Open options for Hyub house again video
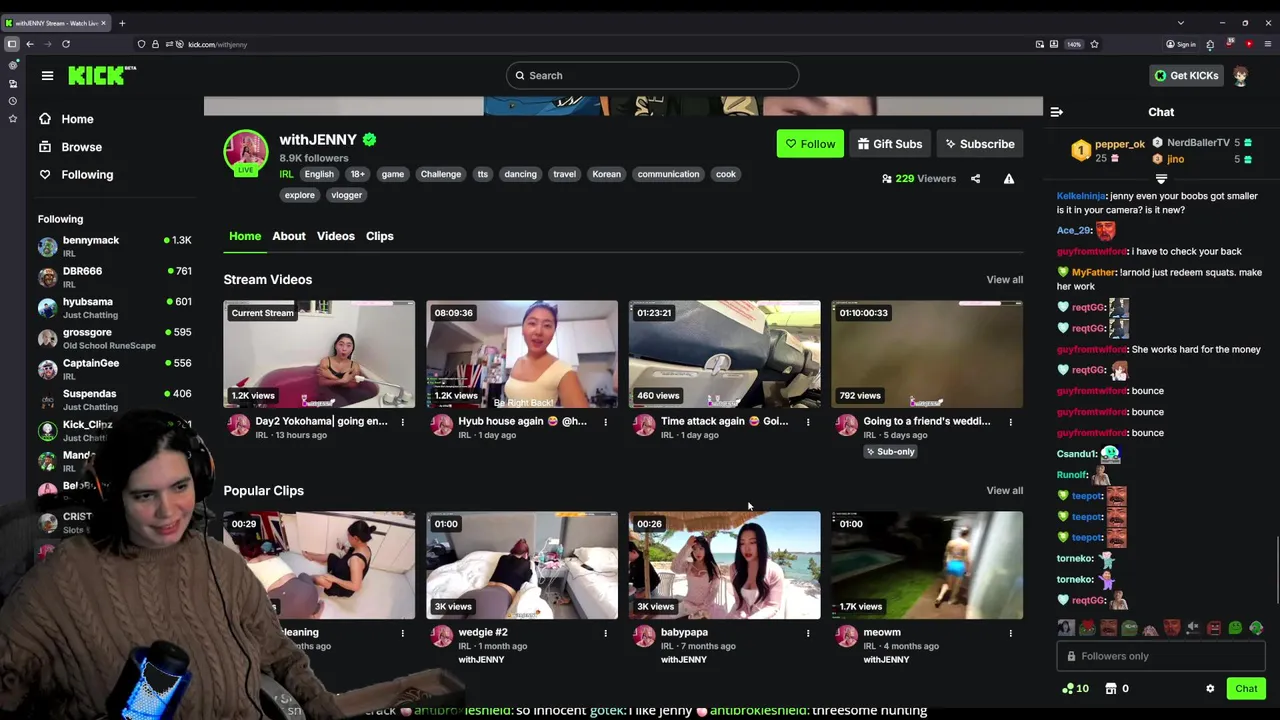Screen dimensions: 1280x720 click(x=605, y=422)
